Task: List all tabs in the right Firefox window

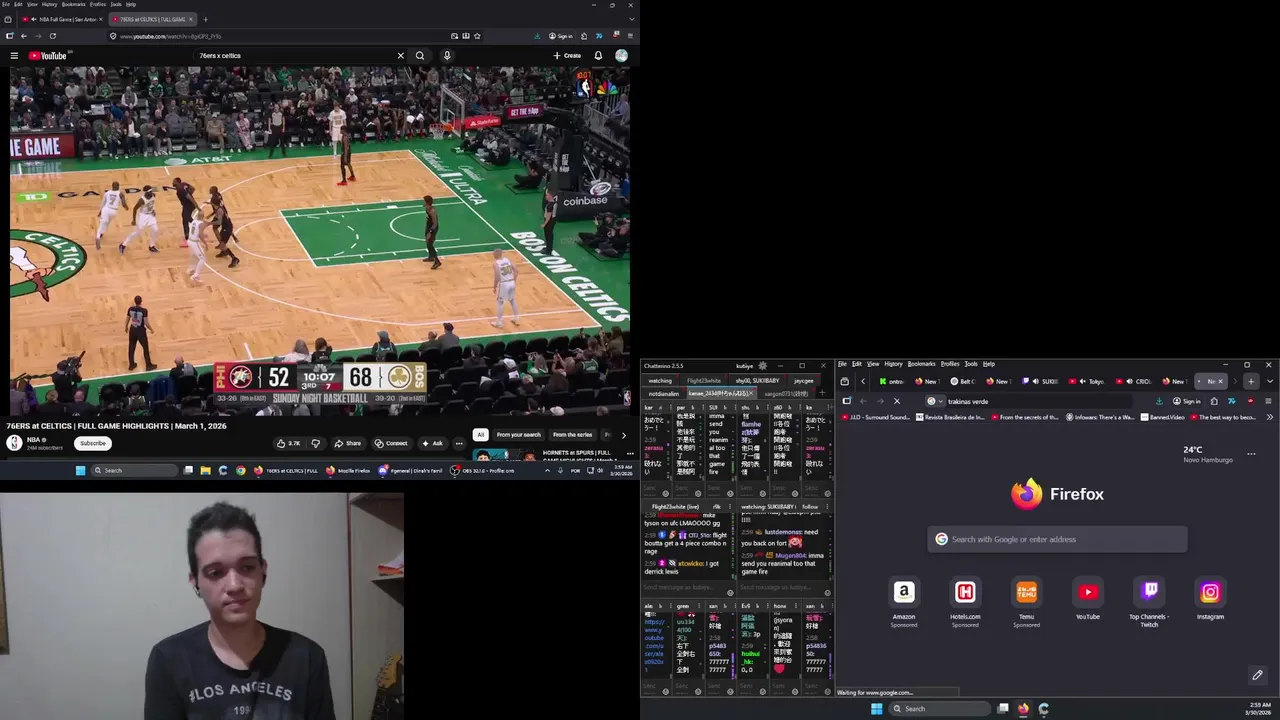Action: tap(1270, 381)
